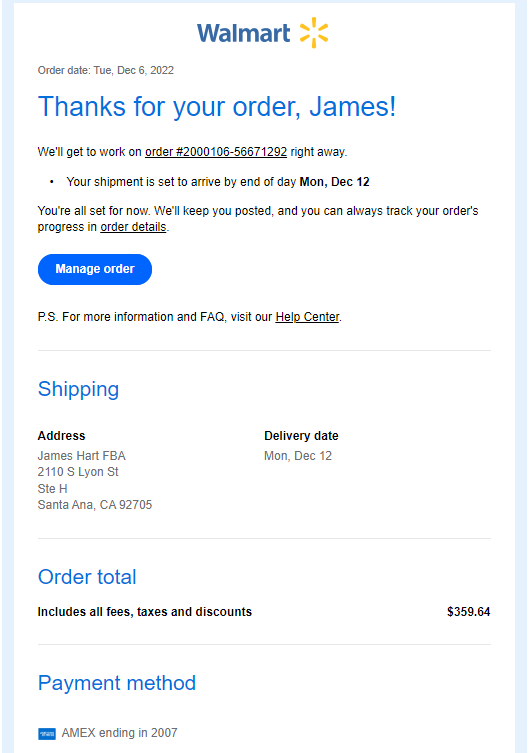This screenshot has height=753, width=530.
Task: Click the AMEX card icon
Action: pyautogui.click(x=47, y=733)
